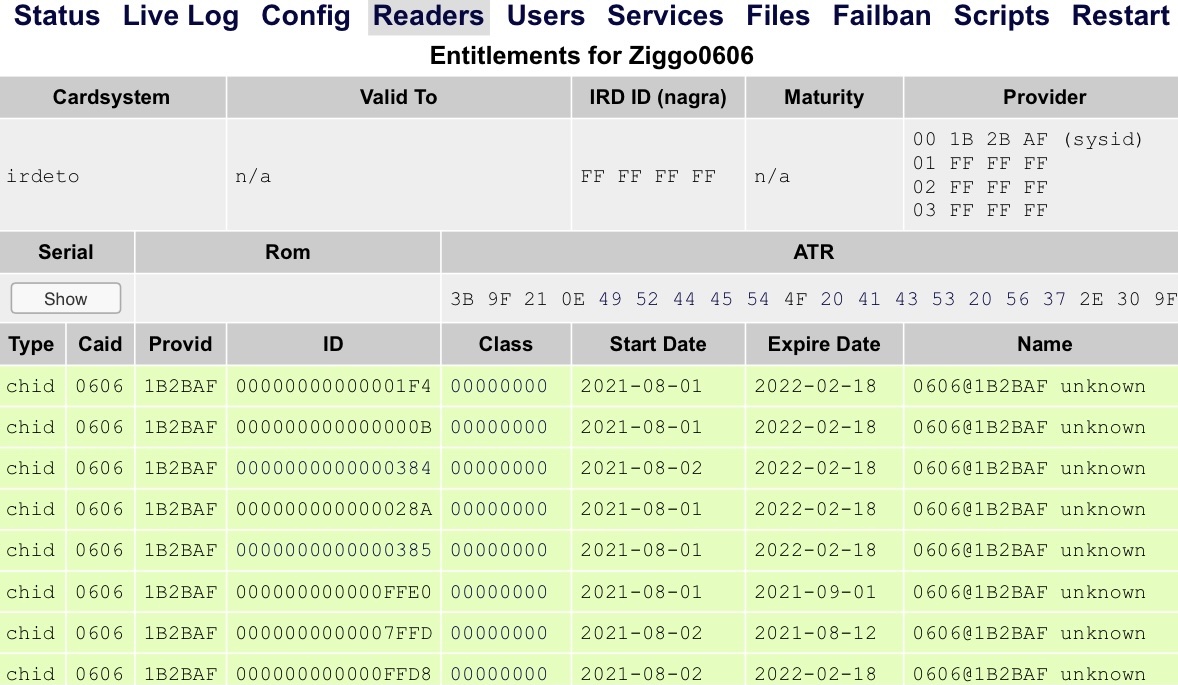Click ID 0000000000007FFD

point(334,633)
